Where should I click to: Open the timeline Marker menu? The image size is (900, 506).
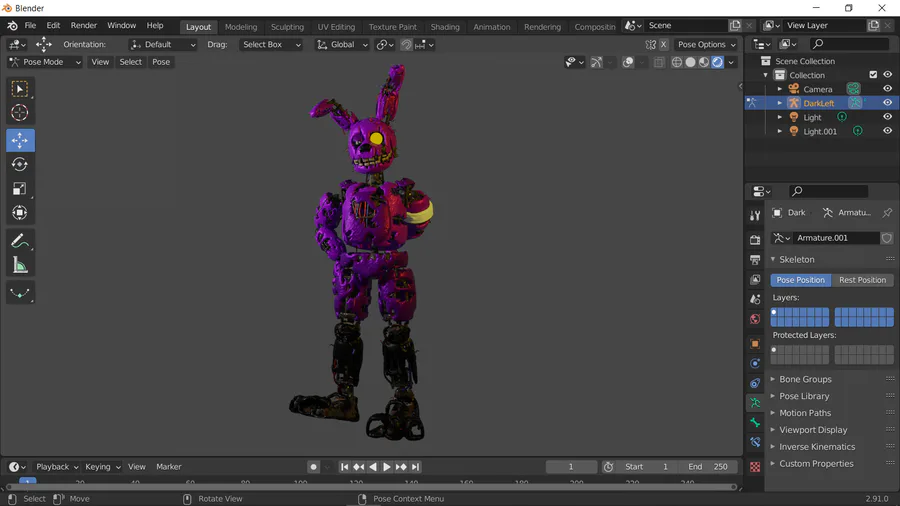coord(169,467)
